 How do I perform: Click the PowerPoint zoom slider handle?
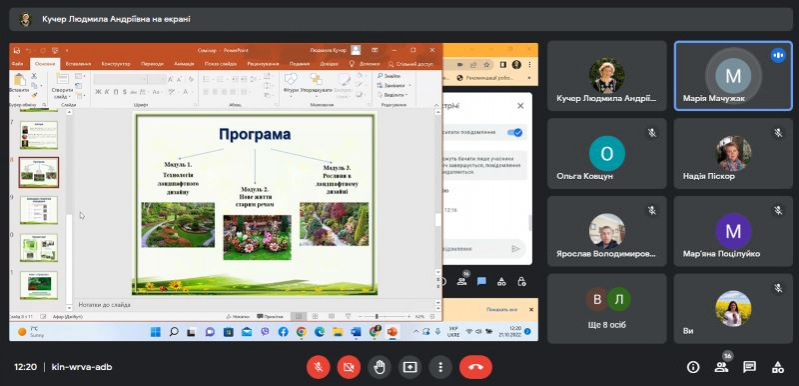(x=377, y=316)
